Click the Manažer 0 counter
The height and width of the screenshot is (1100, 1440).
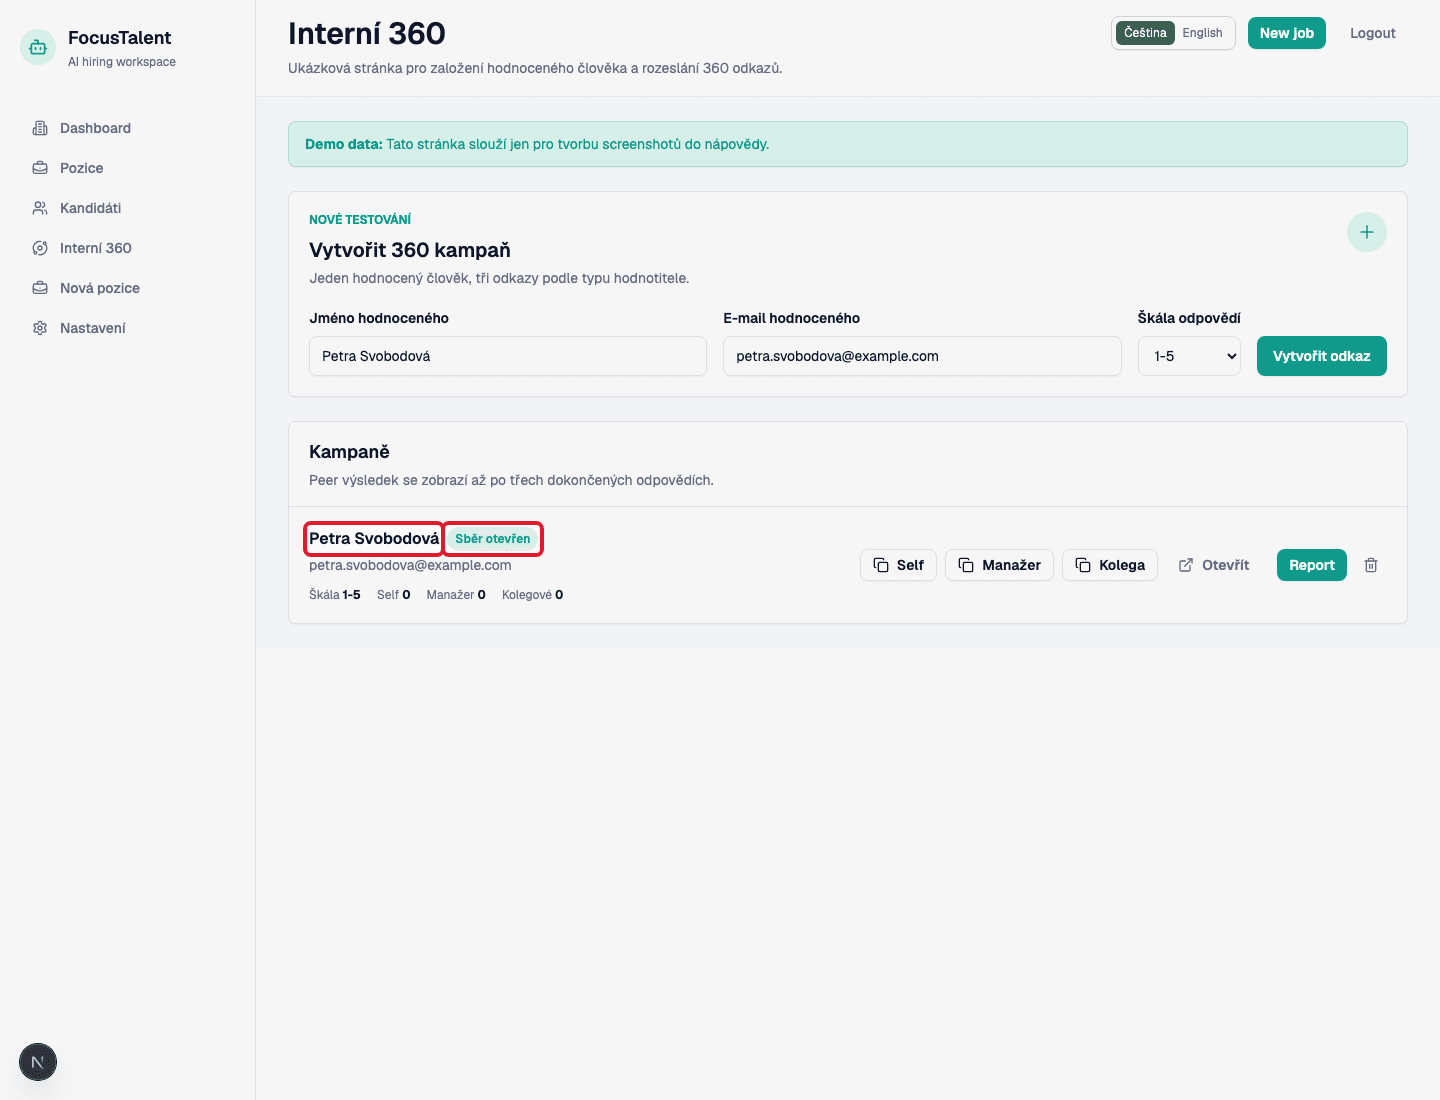[456, 595]
